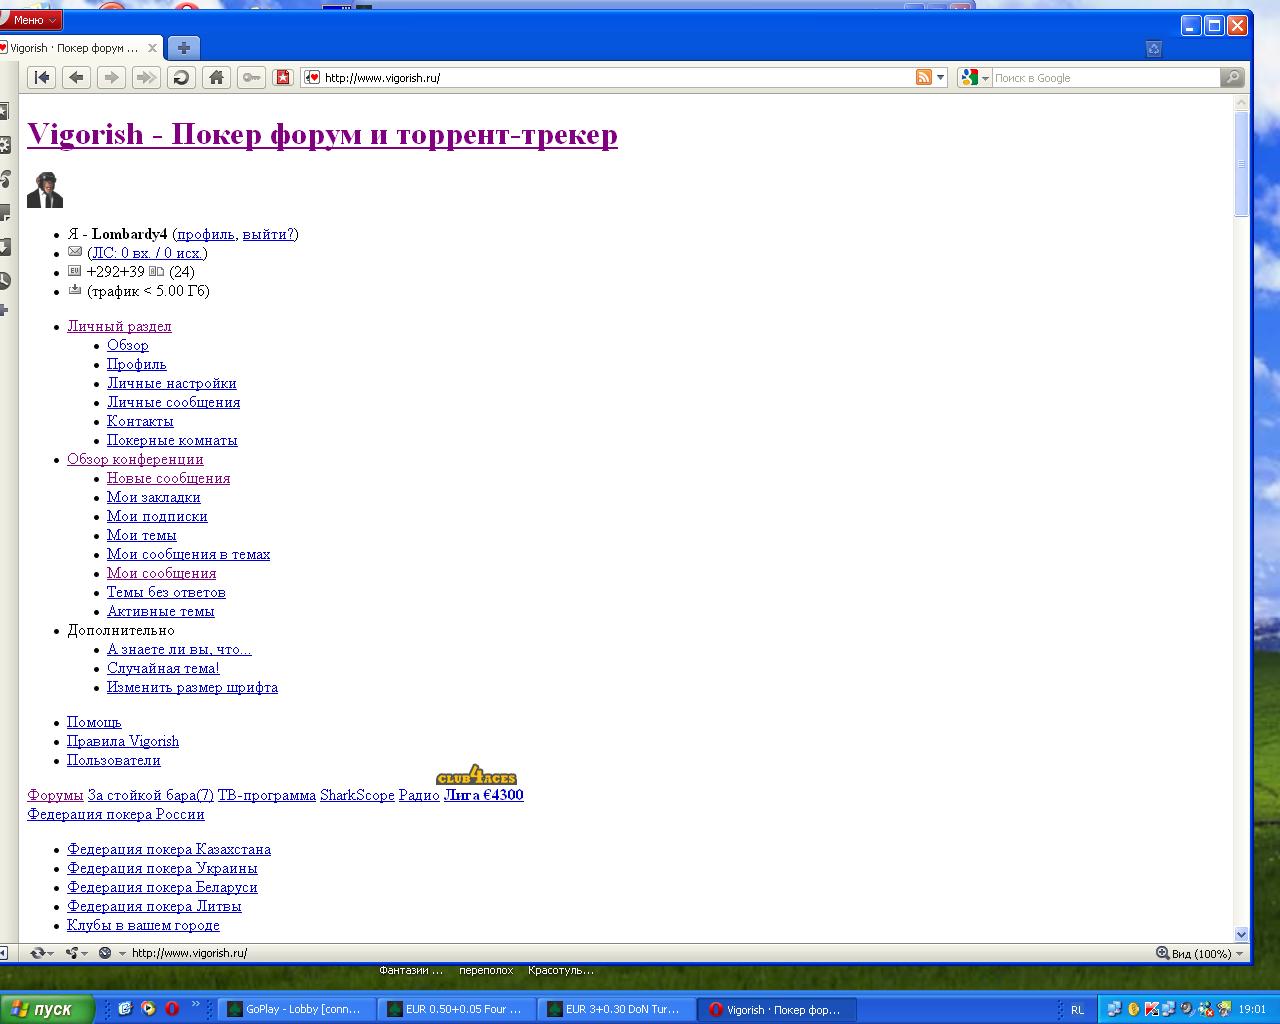Viewport: 1280px width, 1024px height.
Task: Switch to GoPlay Lobby in taskbar
Action: (x=296, y=1009)
